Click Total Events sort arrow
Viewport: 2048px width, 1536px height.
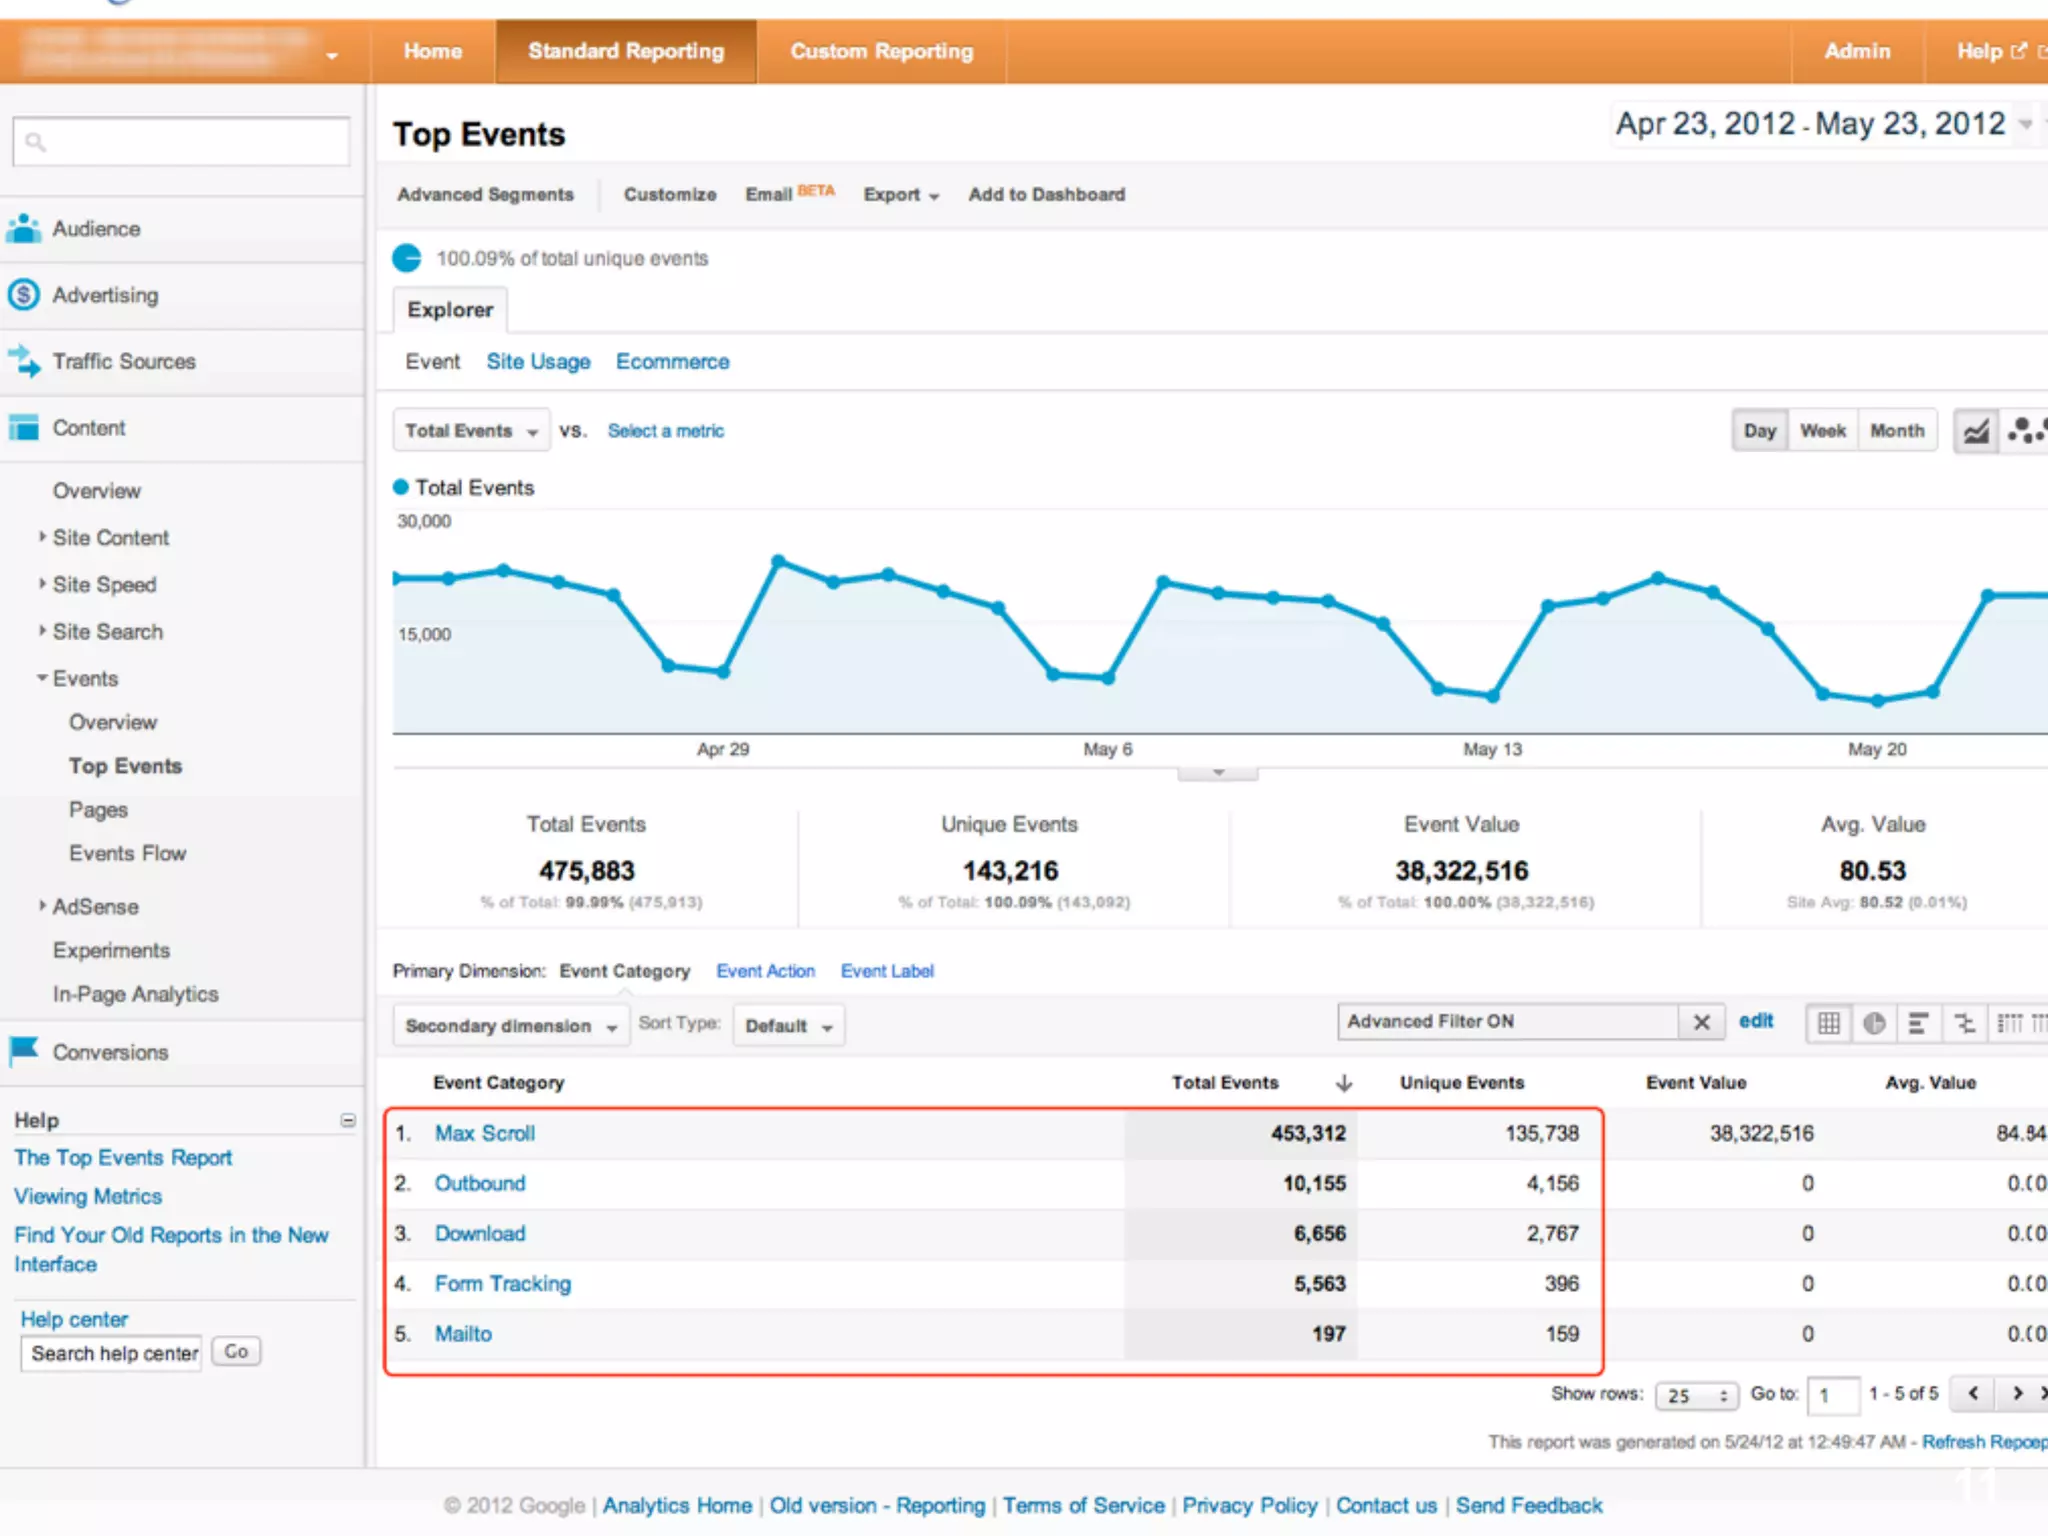pyautogui.click(x=1343, y=1082)
